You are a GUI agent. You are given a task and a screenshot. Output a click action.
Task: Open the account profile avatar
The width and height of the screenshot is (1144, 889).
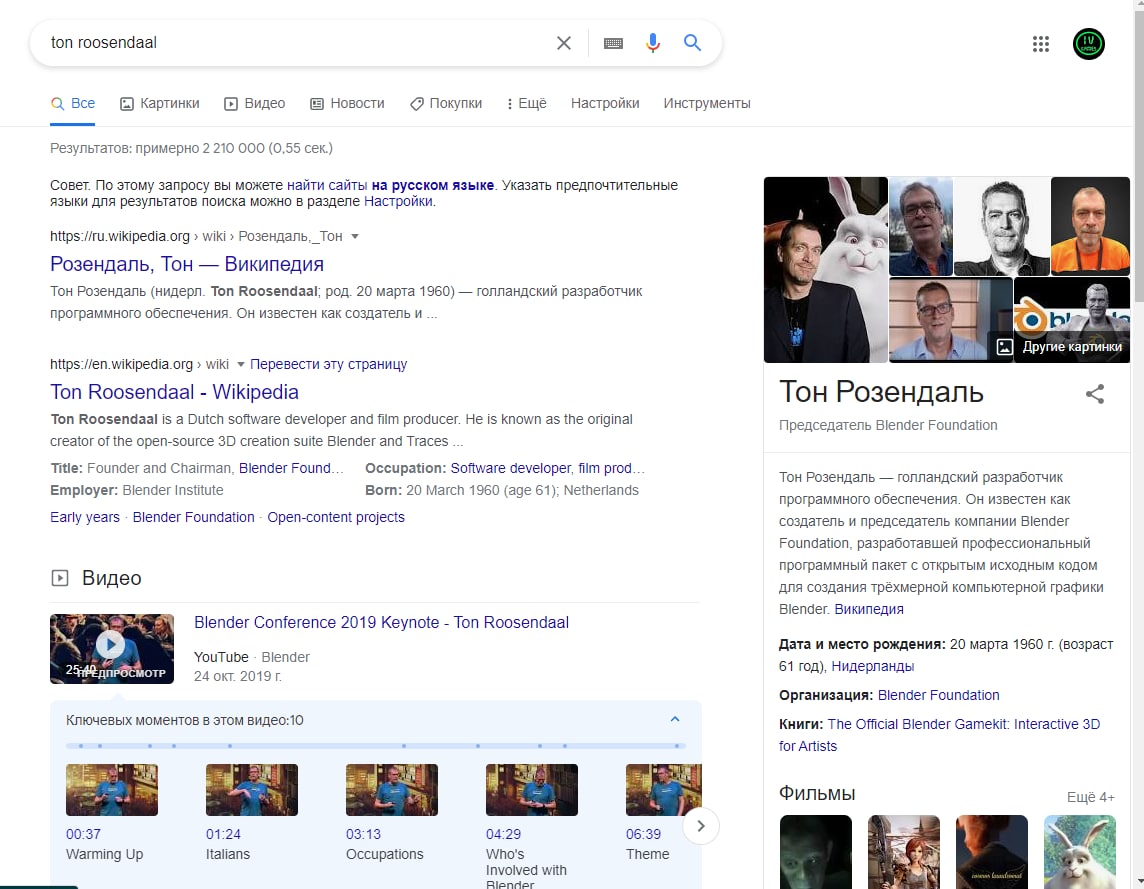click(x=1089, y=44)
